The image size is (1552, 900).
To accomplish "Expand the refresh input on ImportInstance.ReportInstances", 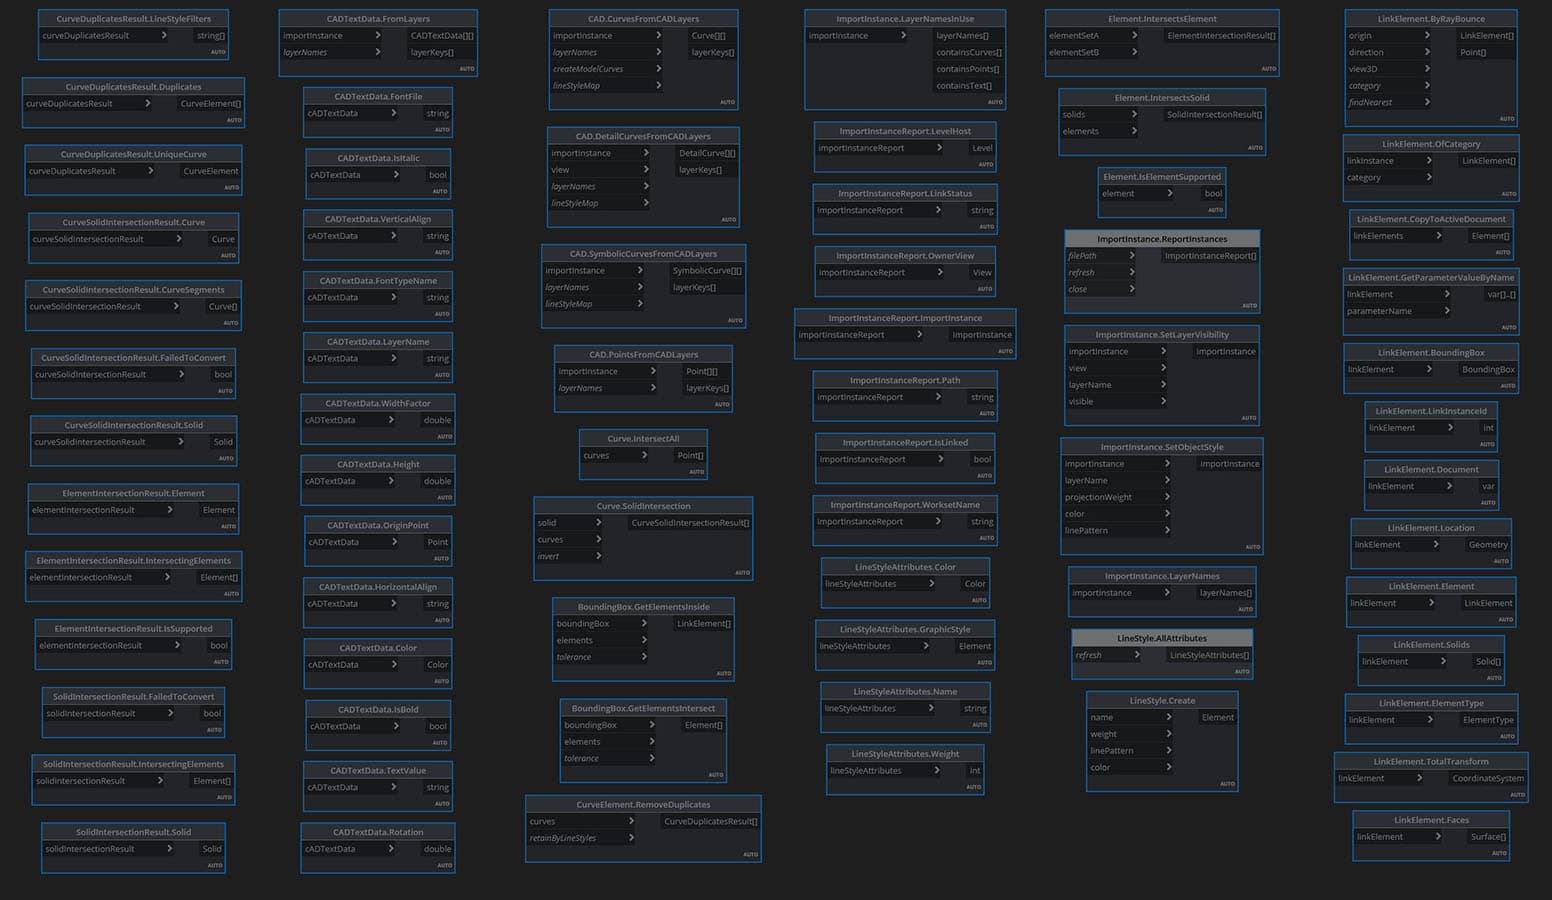I will click(1131, 272).
